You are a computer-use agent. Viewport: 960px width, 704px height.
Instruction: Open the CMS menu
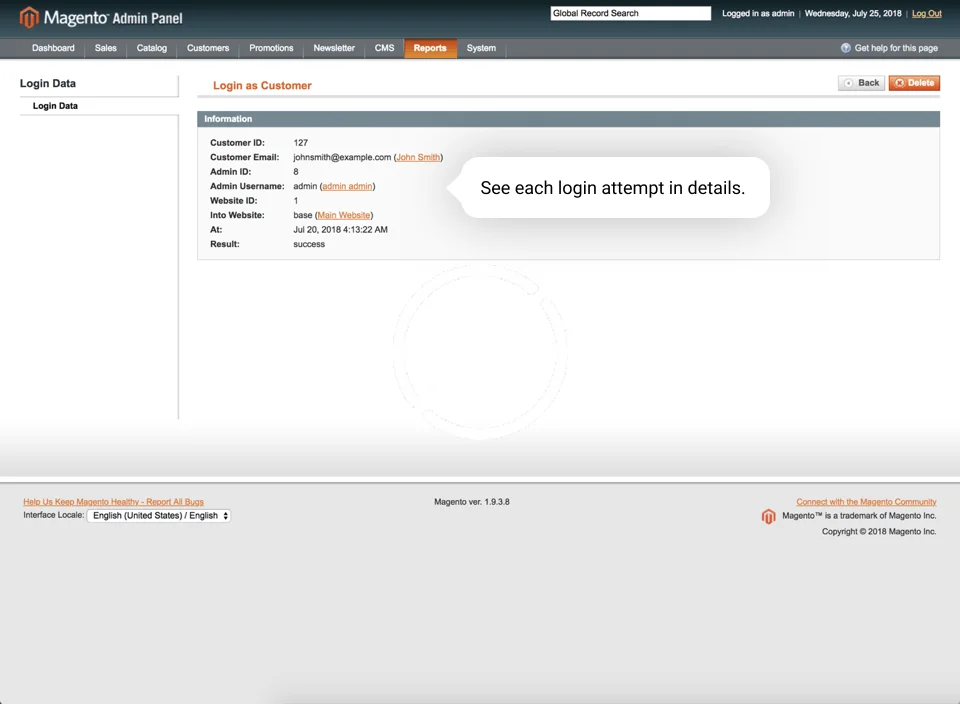384,48
